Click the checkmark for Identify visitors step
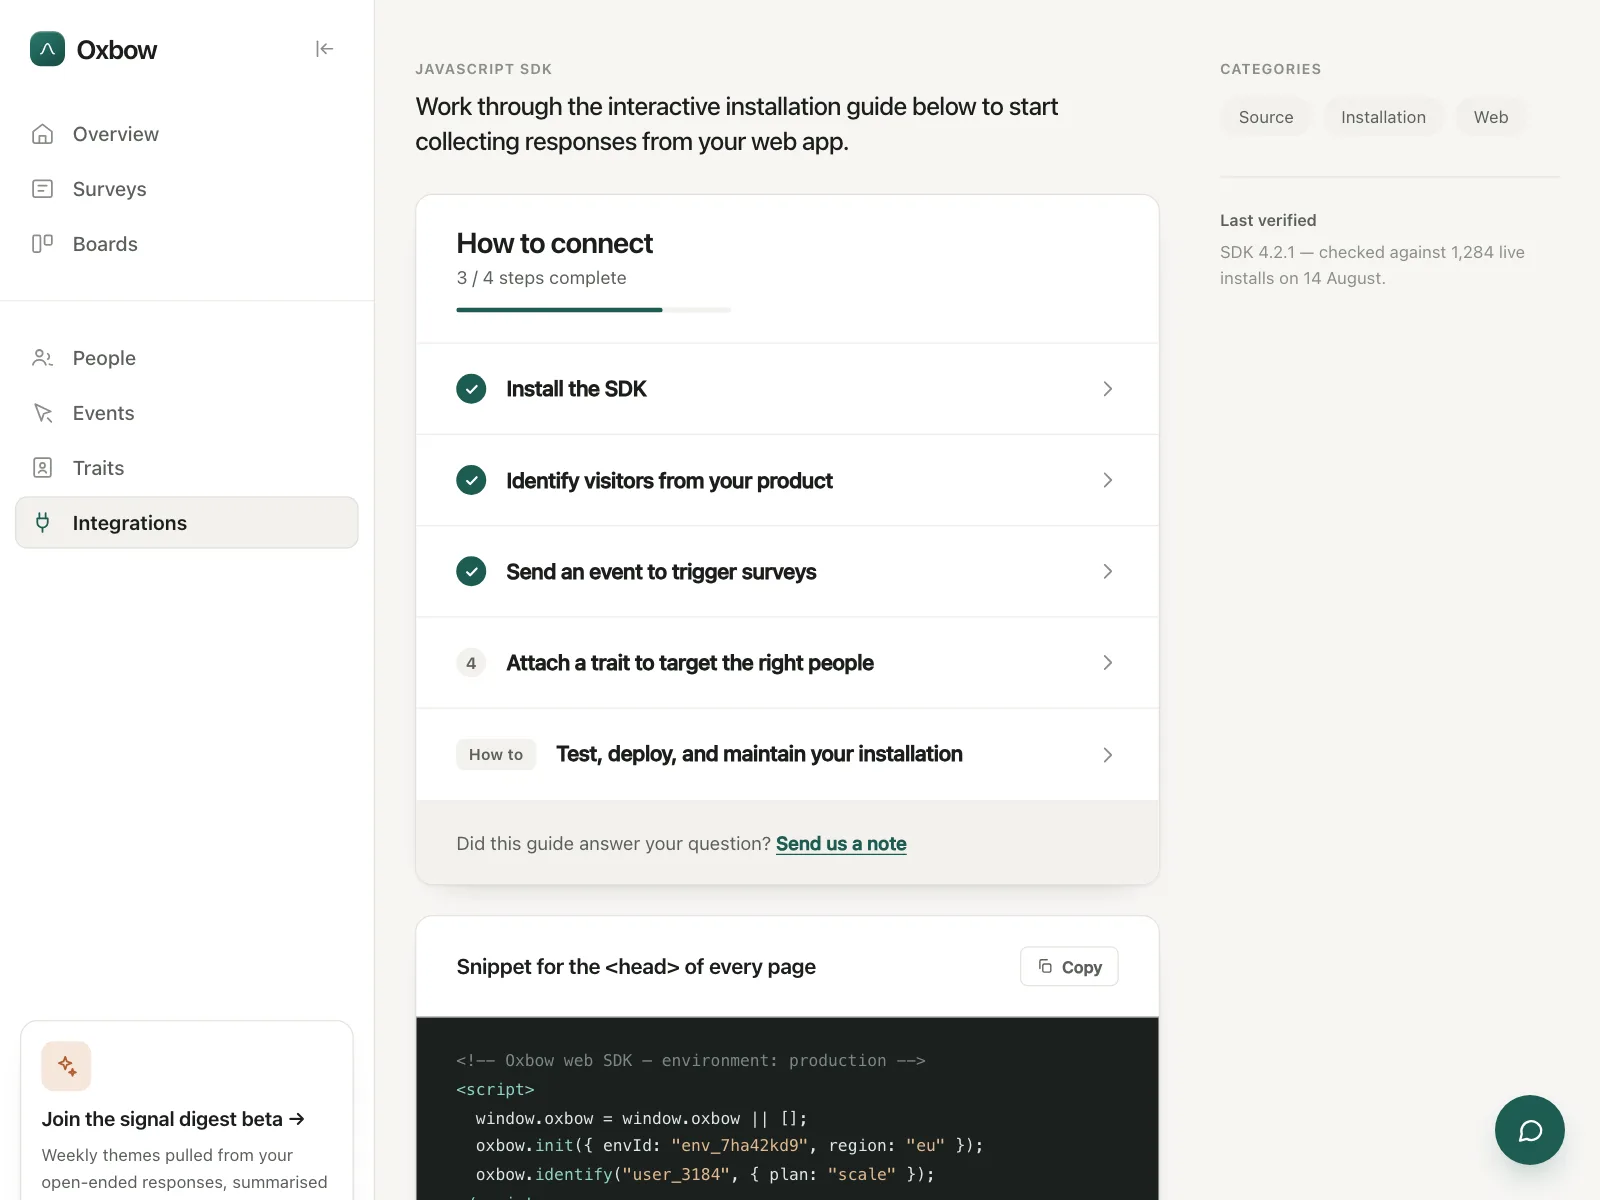The image size is (1600, 1200). click(471, 480)
